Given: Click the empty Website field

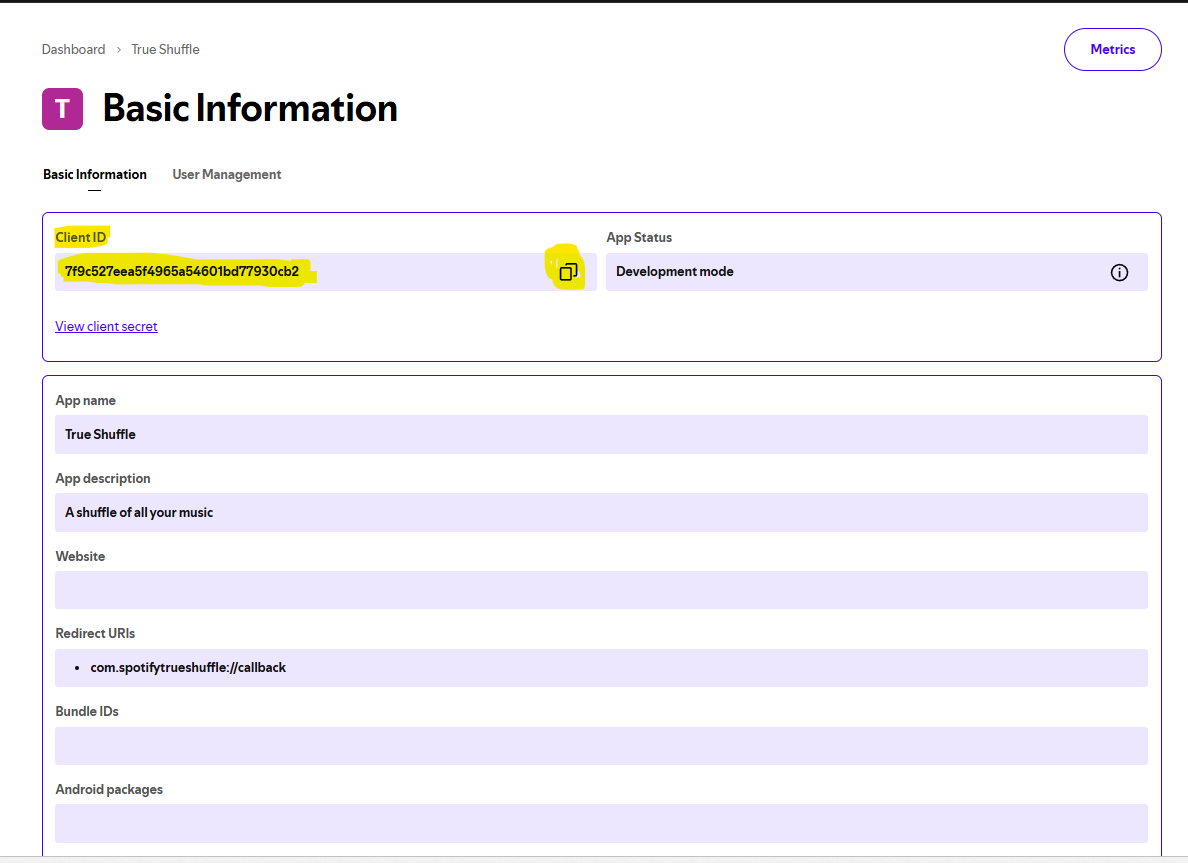Looking at the screenshot, I should click(602, 590).
